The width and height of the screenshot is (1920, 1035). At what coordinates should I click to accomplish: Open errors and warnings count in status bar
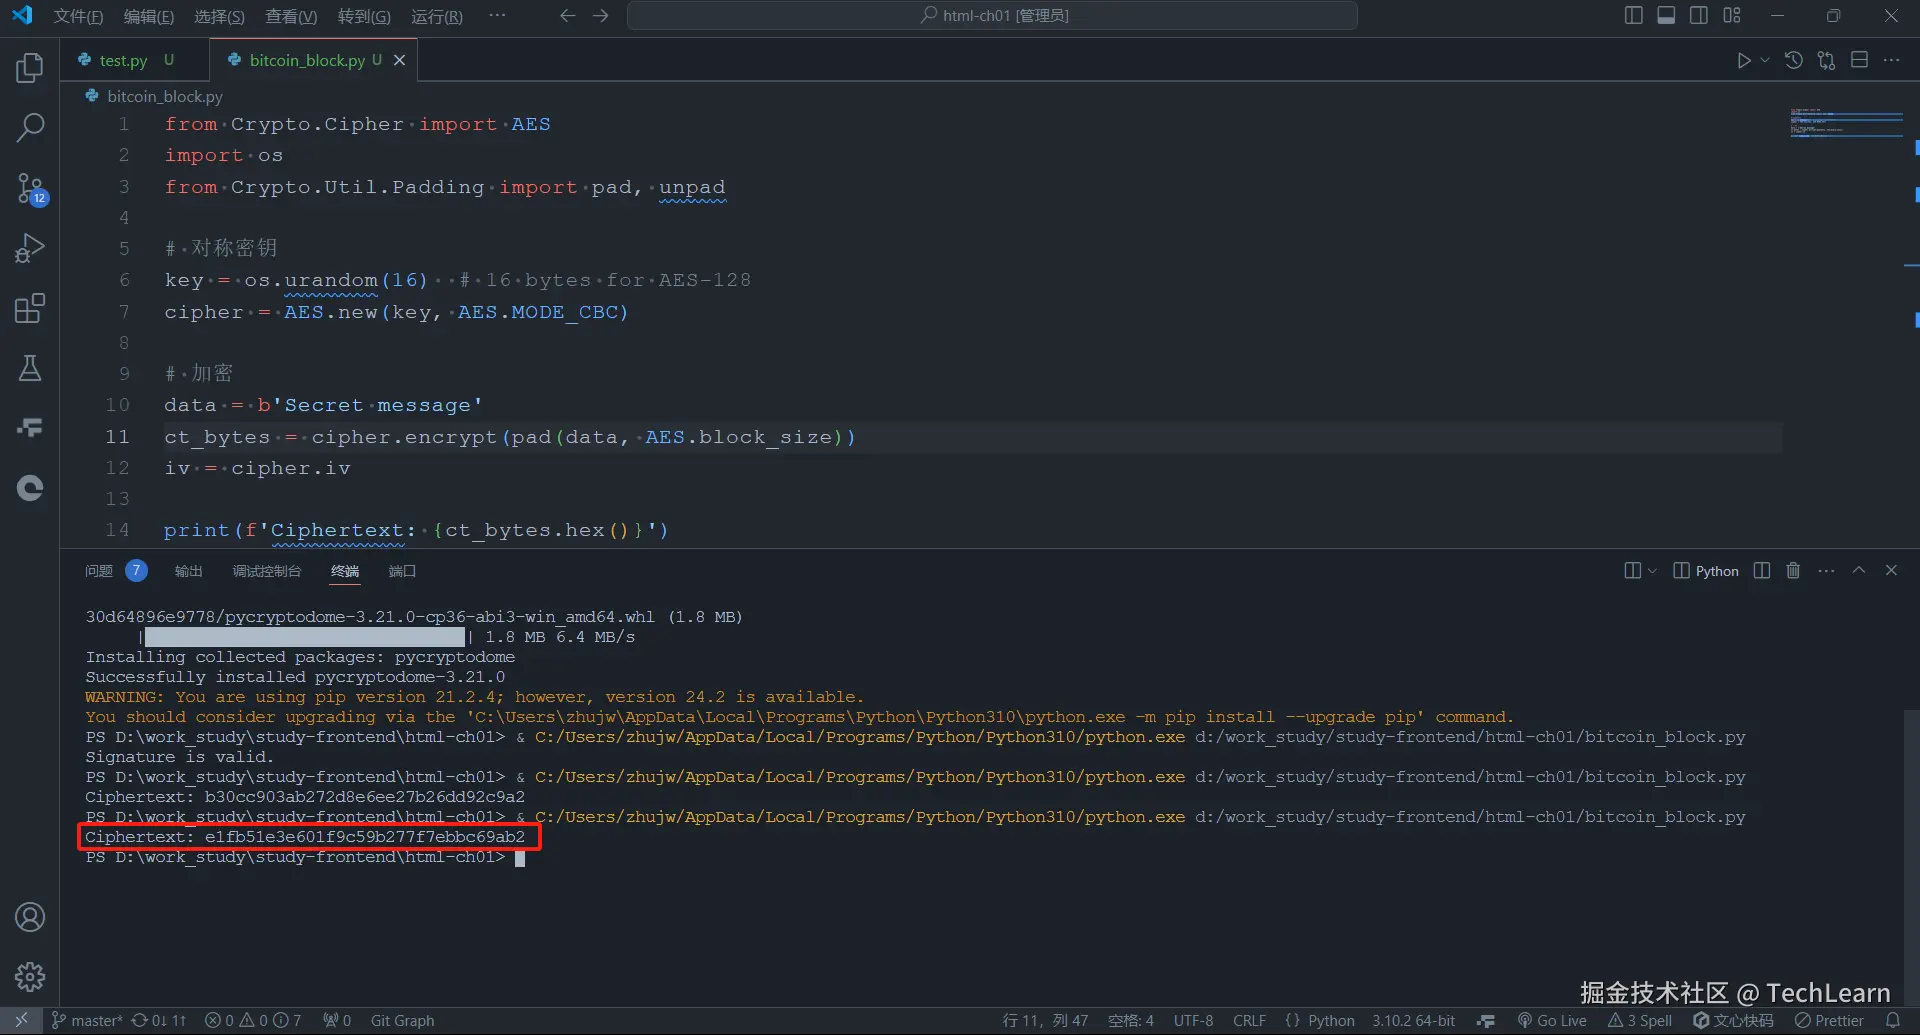click(253, 1021)
